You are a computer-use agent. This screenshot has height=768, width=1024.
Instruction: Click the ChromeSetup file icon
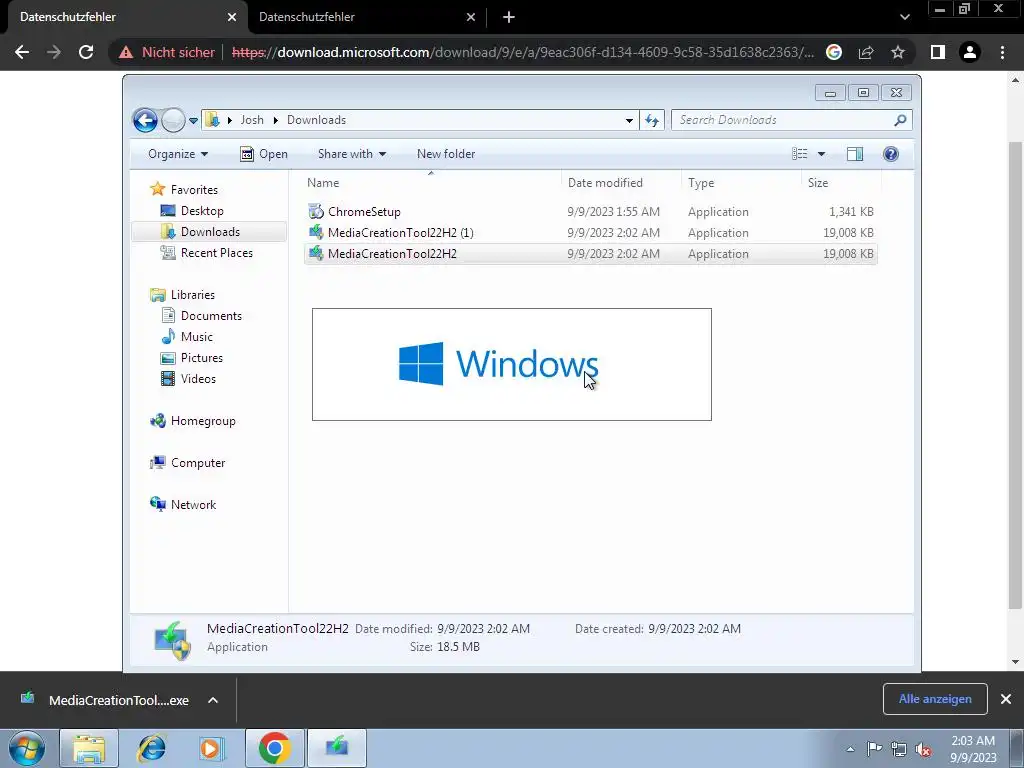point(316,212)
